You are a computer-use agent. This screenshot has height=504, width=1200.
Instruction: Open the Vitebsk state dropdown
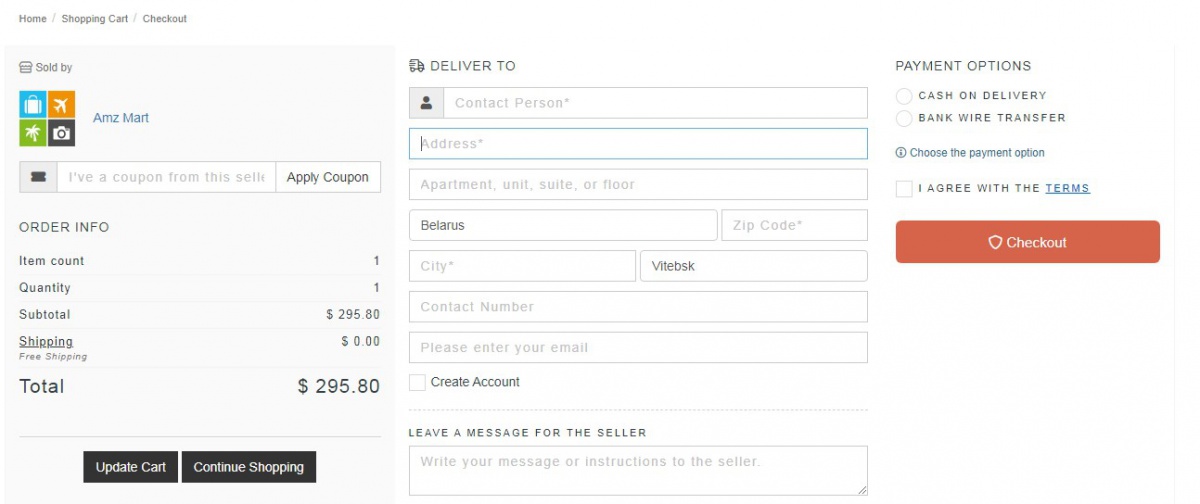pos(753,266)
